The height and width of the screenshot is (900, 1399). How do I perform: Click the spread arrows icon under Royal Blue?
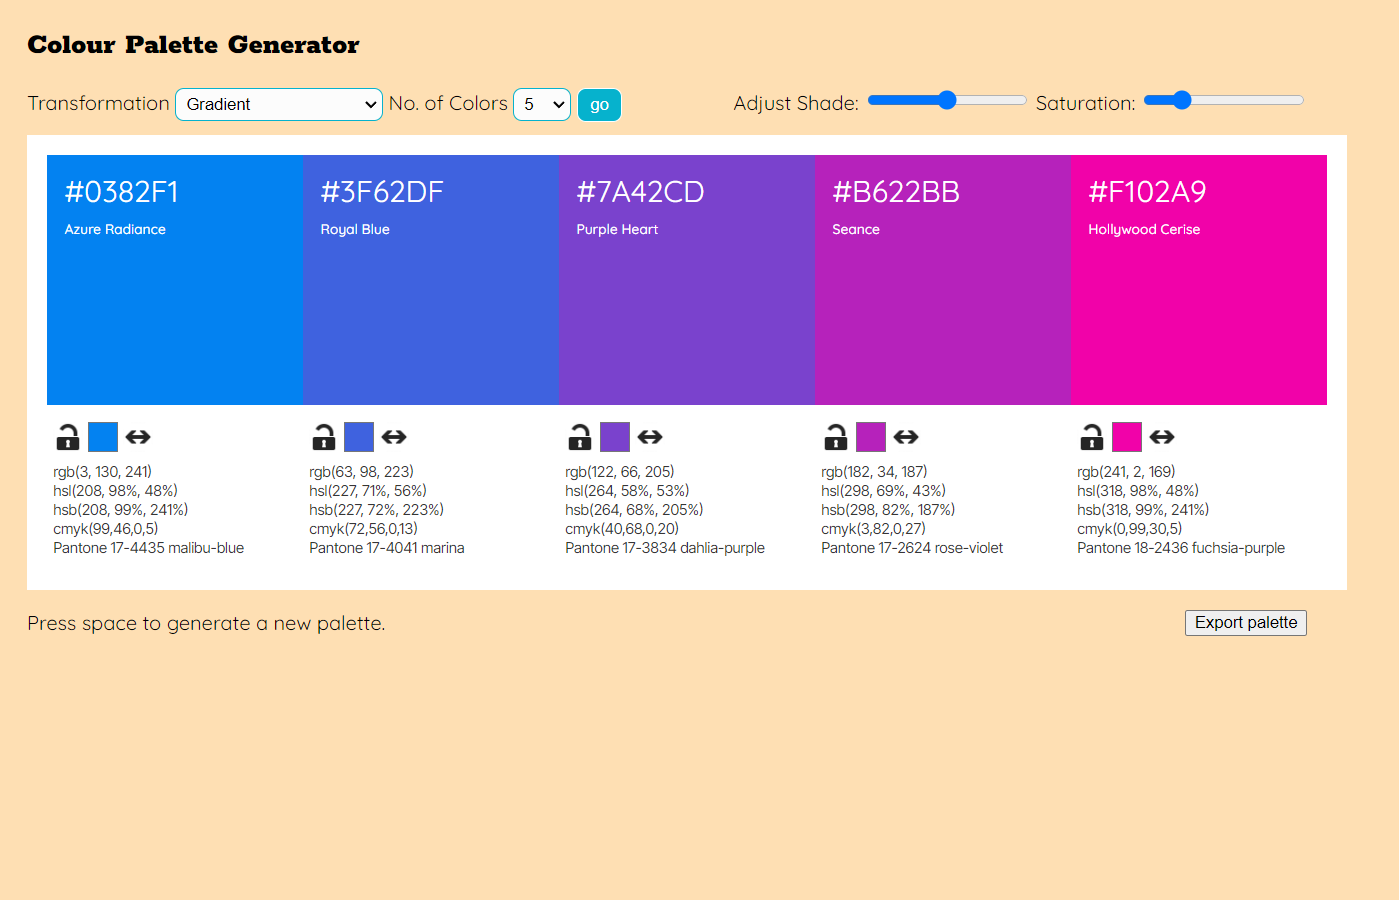(393, 437)
